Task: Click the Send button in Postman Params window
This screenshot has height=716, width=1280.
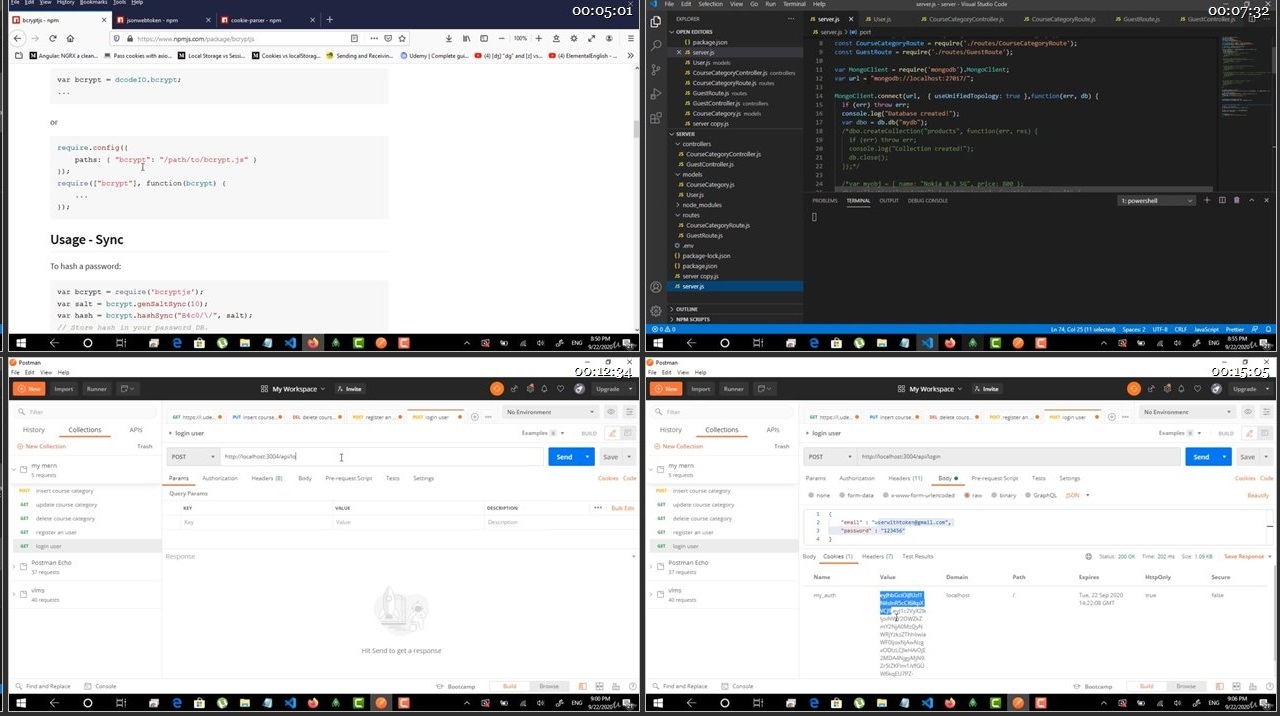Action: pos(564,456)
